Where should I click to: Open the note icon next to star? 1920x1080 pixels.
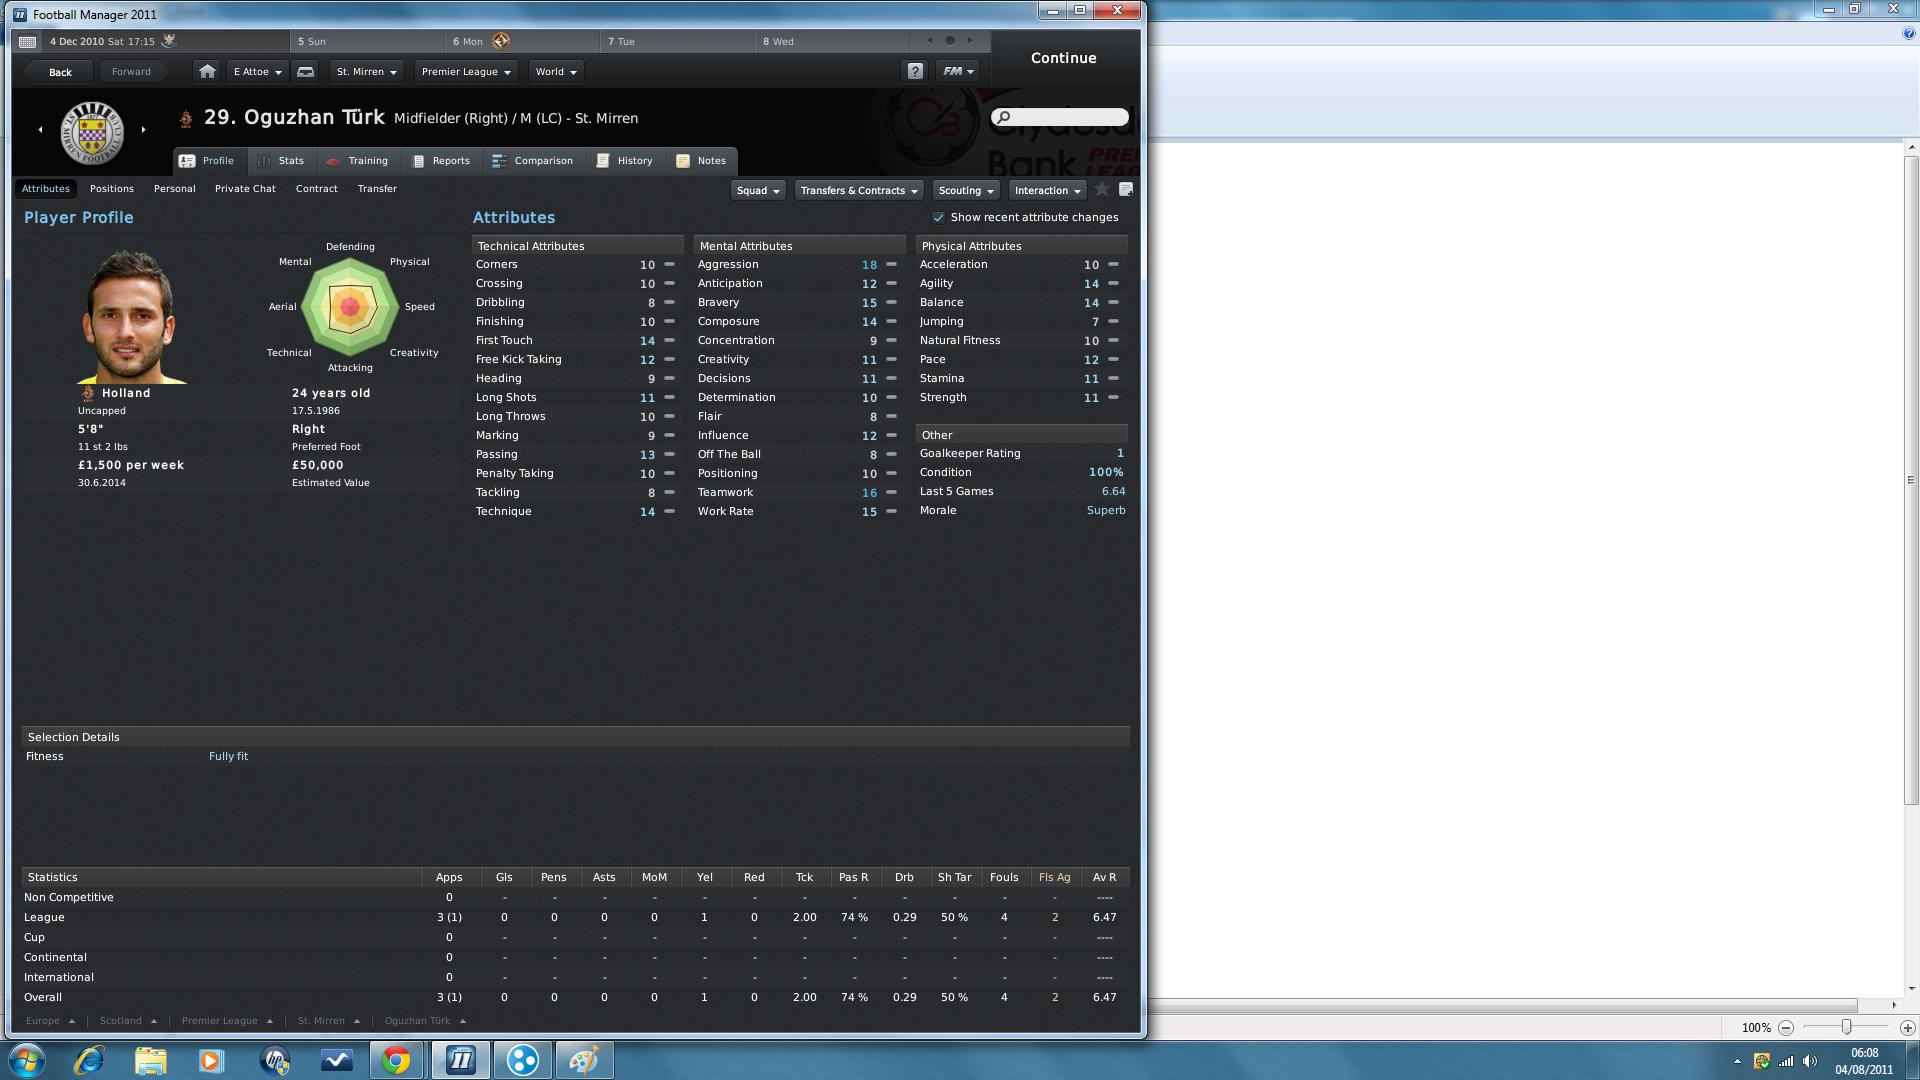1125,189
